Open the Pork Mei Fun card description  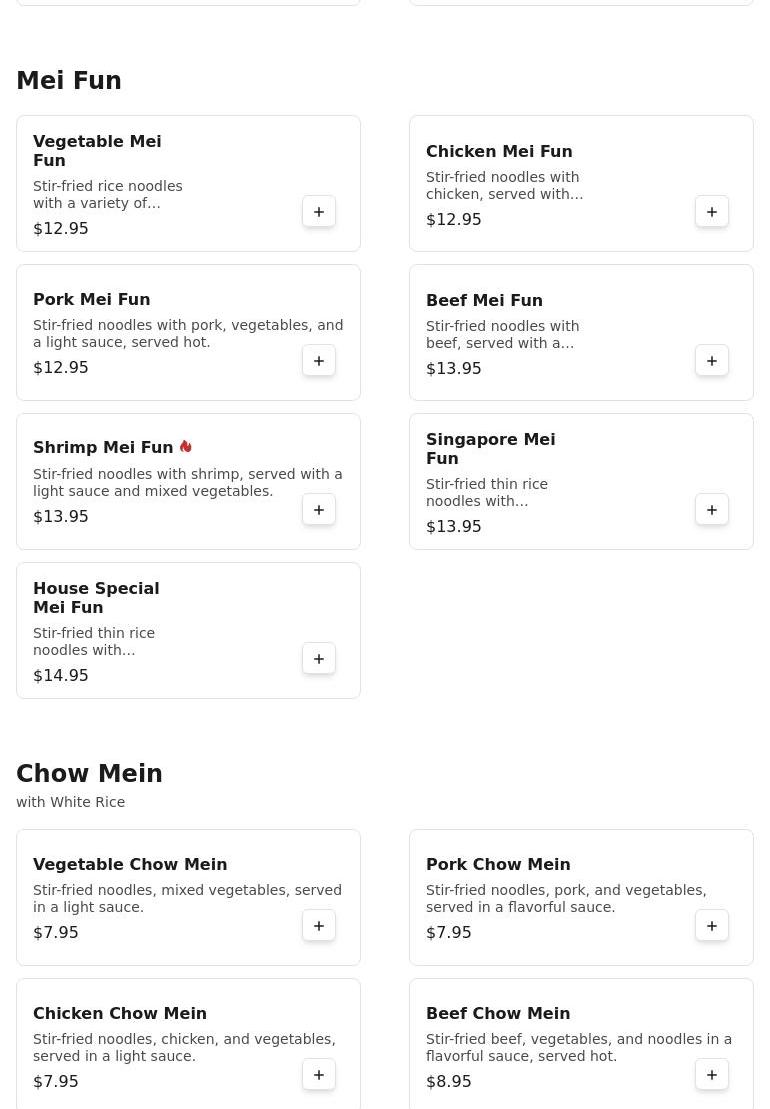point(188,333)
